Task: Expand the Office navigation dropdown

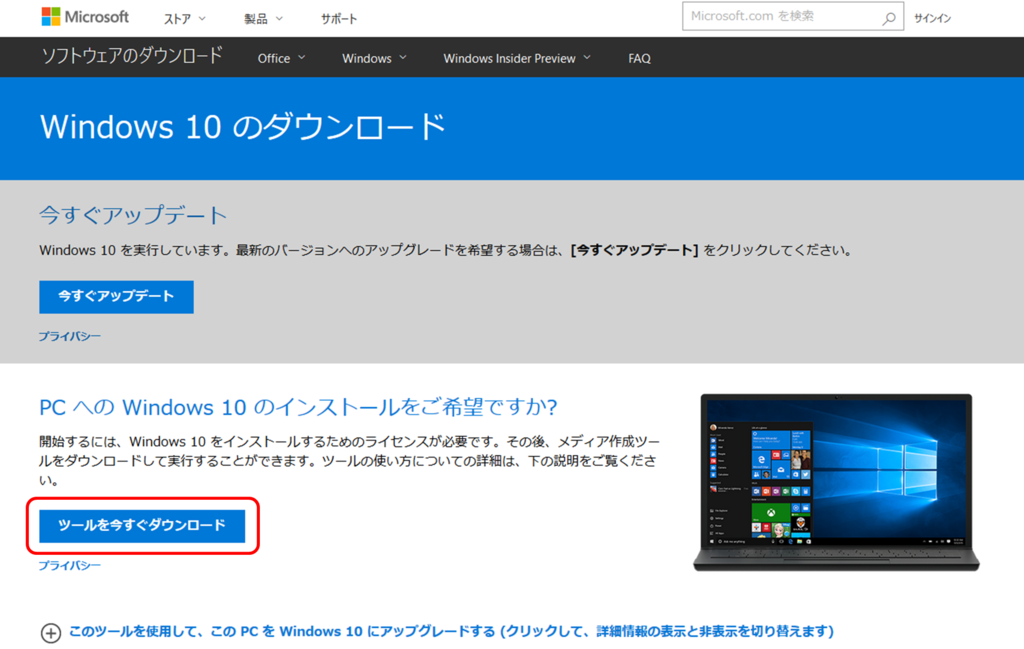Action: coord(281,58)
